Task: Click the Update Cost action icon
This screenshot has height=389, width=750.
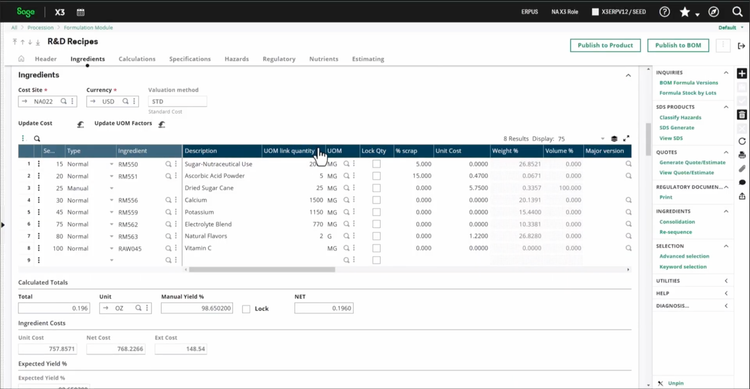Action: (x=80, y=124)
